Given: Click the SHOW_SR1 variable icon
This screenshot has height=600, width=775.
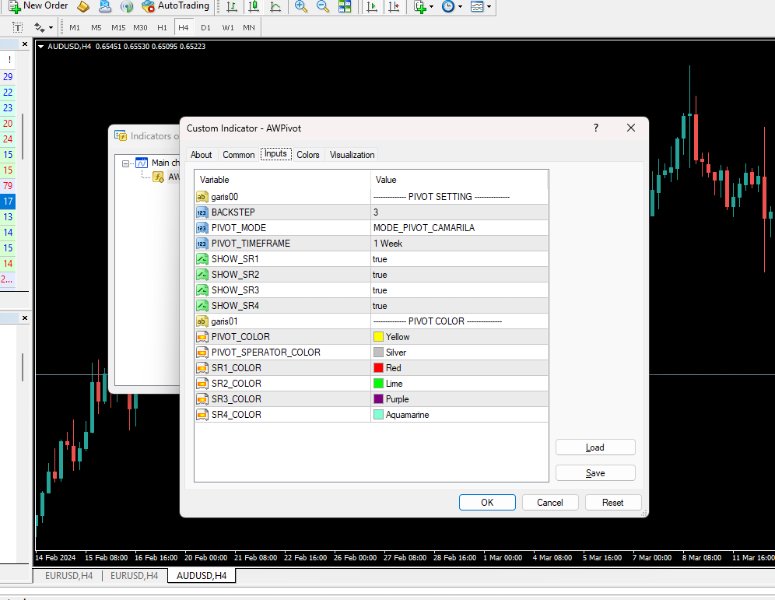Looking at the screenshot, I should [x=202, y=259].
